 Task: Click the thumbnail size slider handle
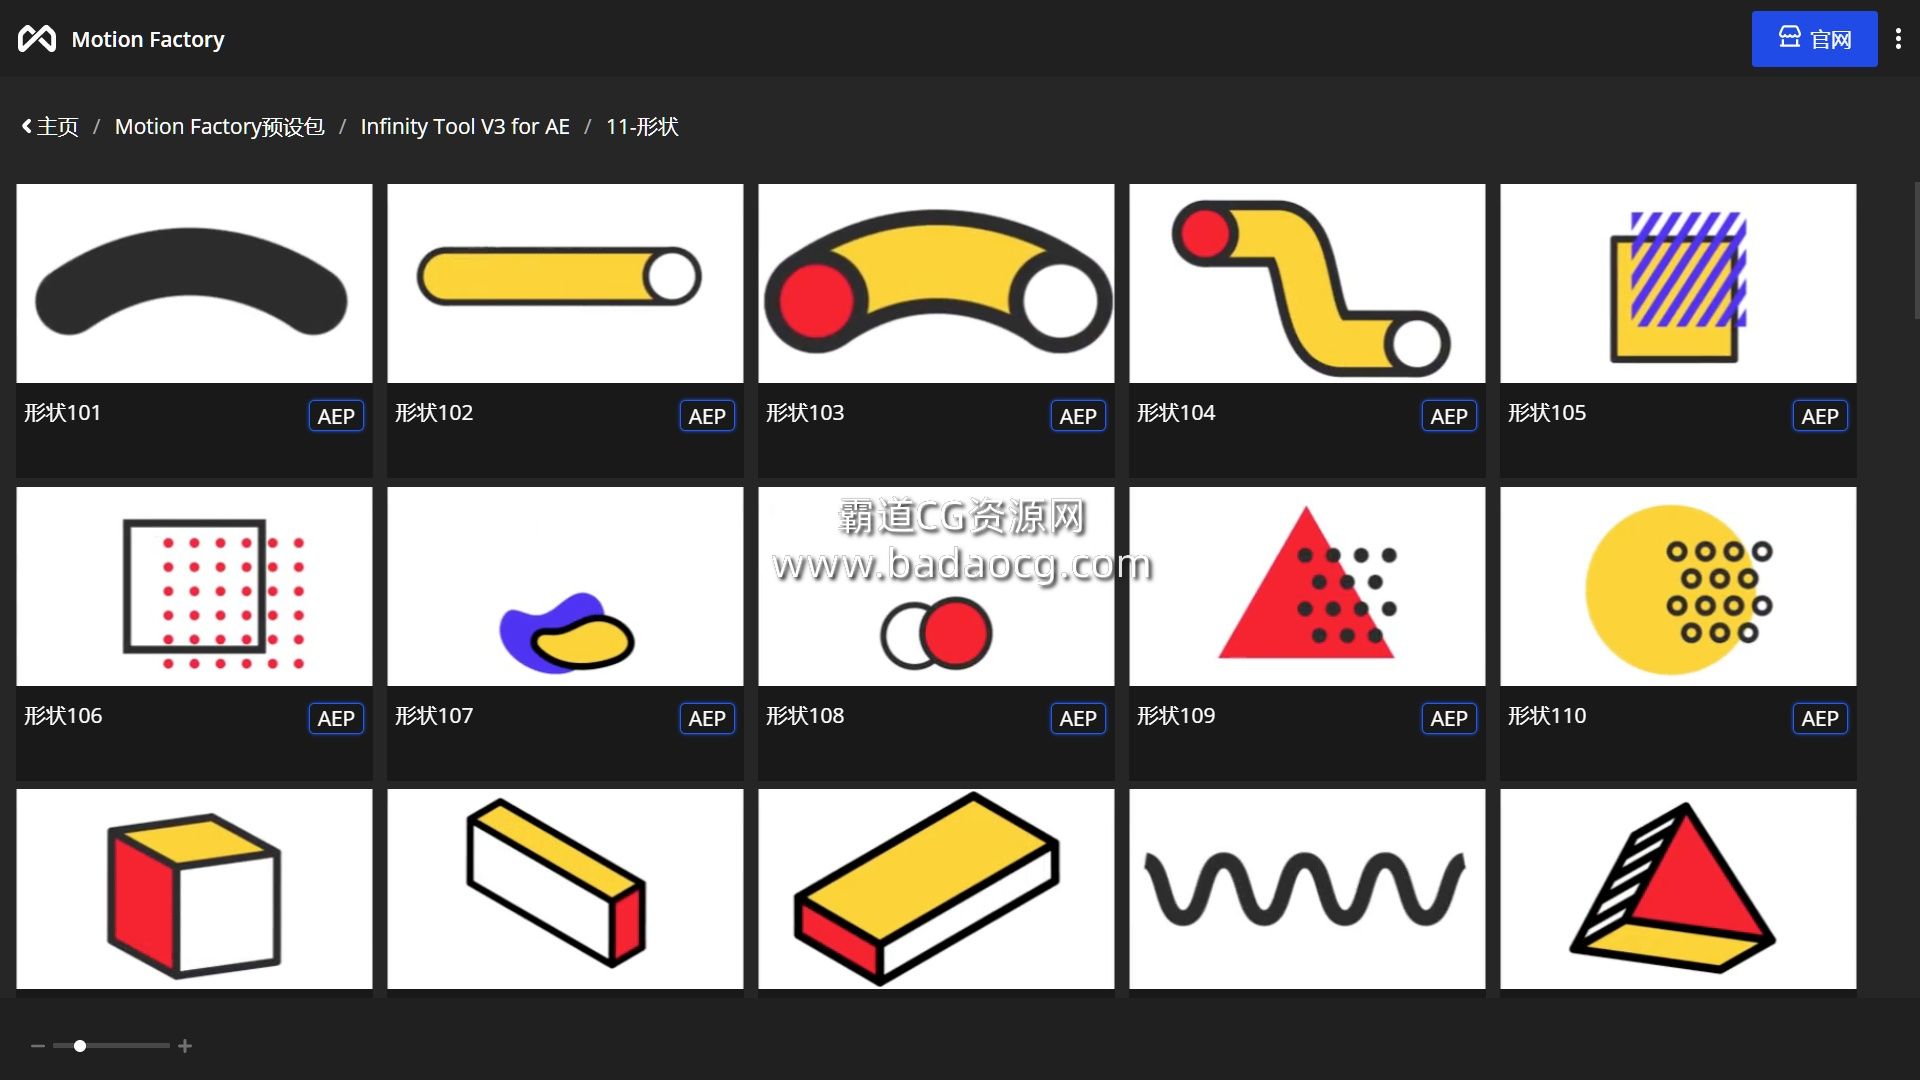pos(80,1046)
